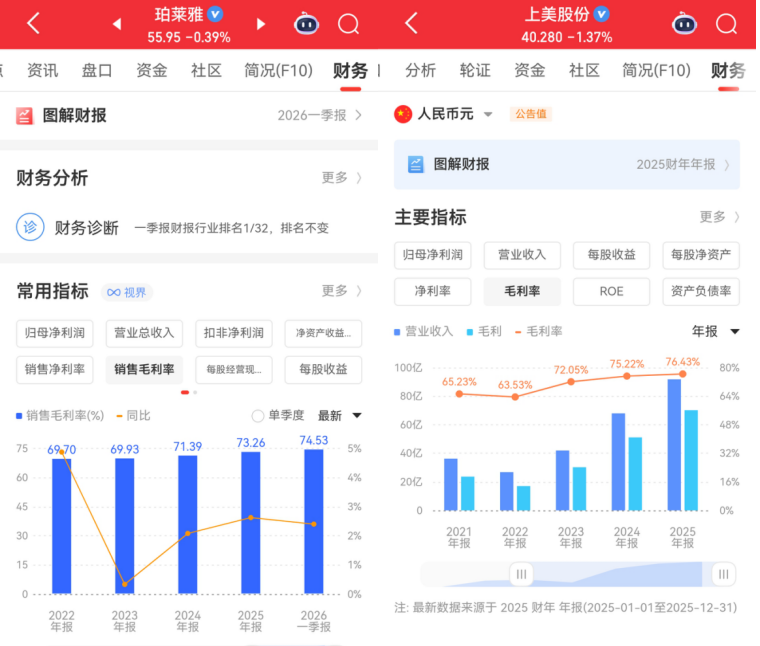Open 社区 tab on 珀莱雅 page

coord(206,70)
